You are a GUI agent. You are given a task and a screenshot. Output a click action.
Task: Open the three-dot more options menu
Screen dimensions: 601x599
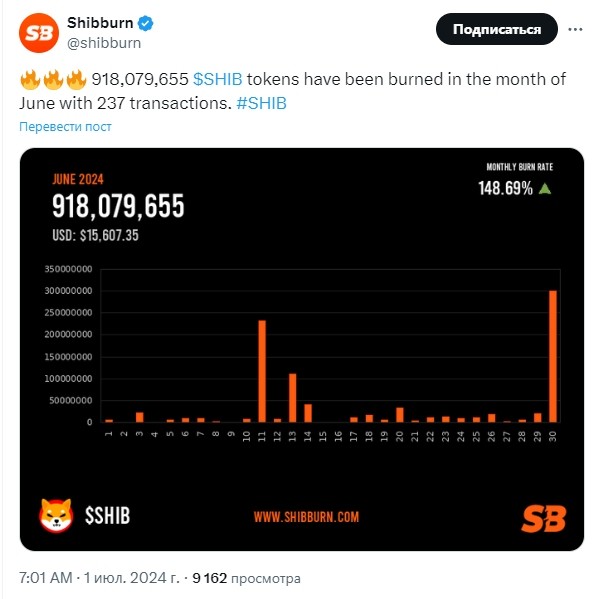click(574, 30)
